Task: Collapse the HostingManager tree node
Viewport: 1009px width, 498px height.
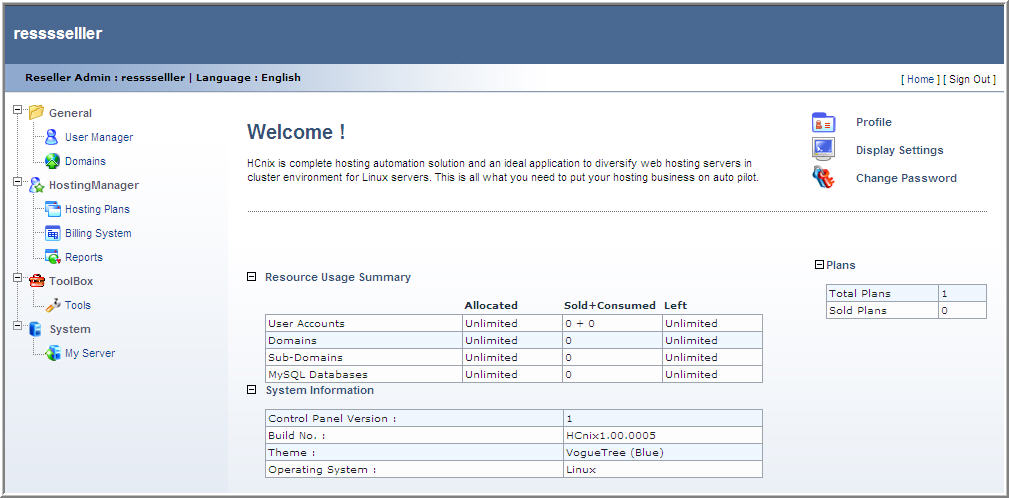Action: (17, 182)
